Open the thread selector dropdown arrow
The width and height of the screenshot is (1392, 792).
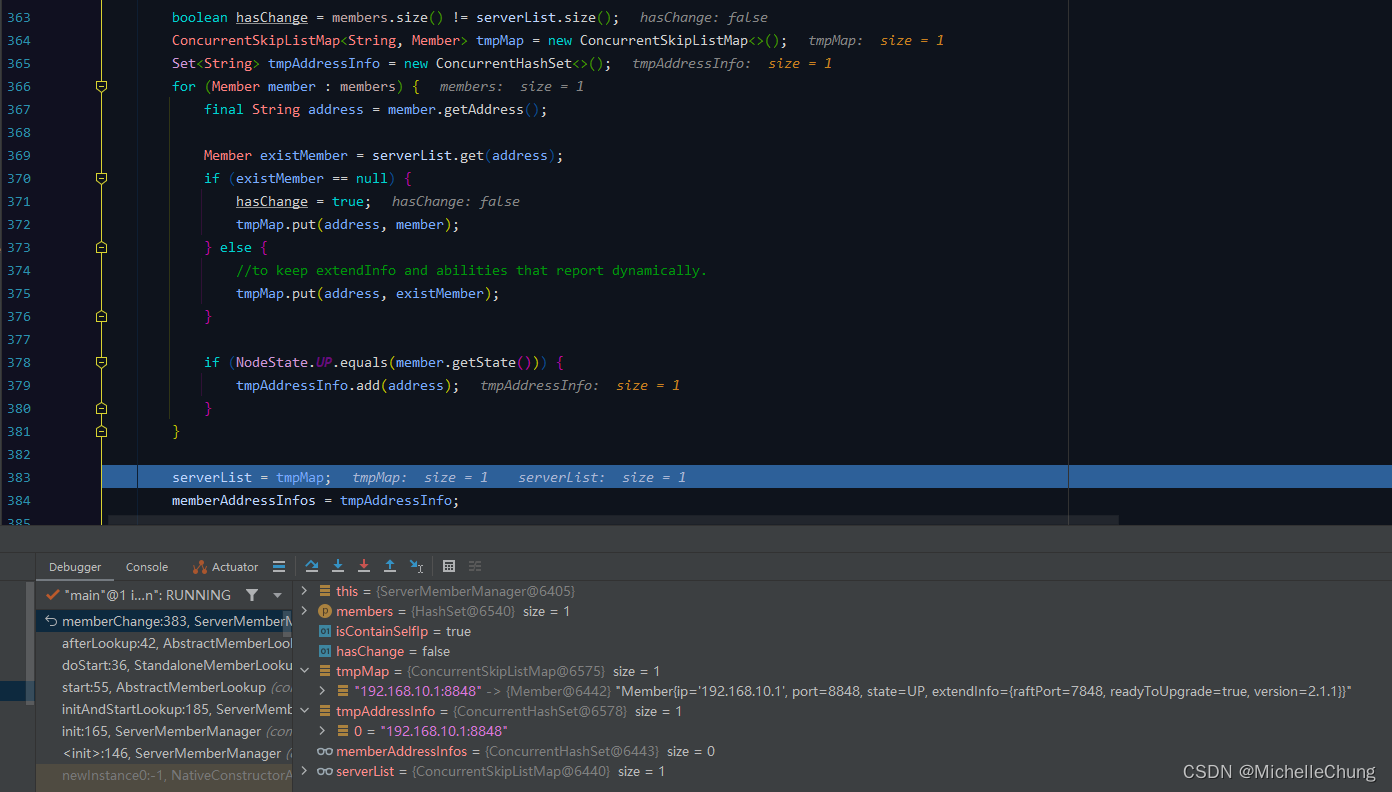pyautogui.click(x=277, y=595)
